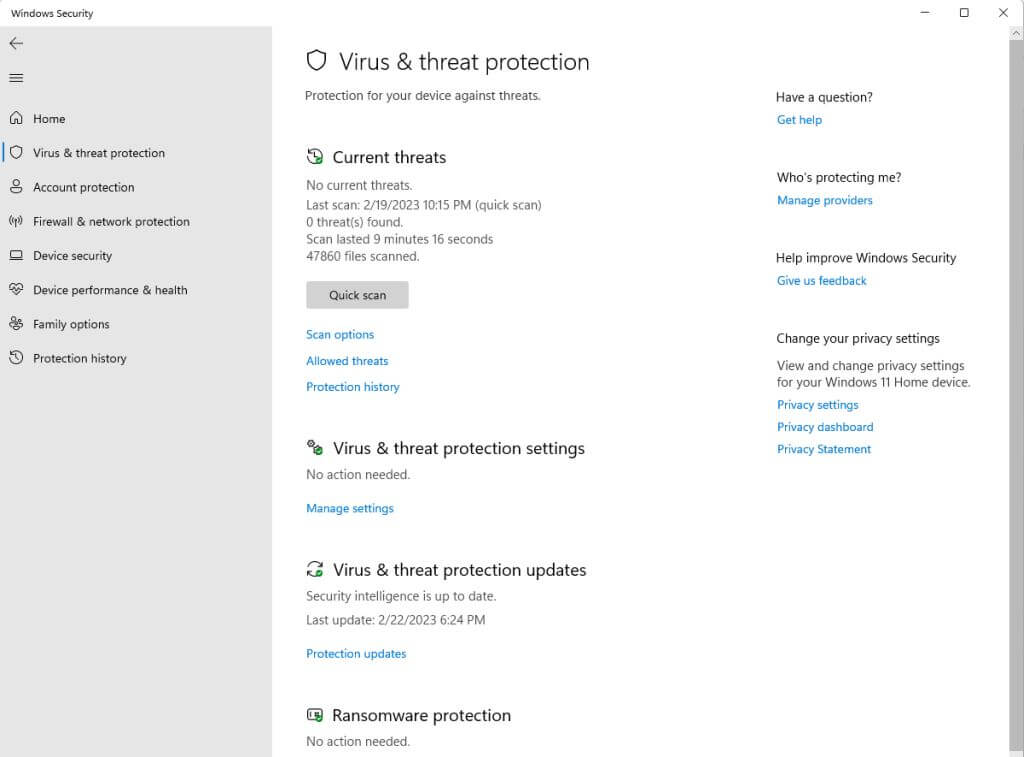
Task: Select Account protection in sidebar
Action: tap(83, 187)
